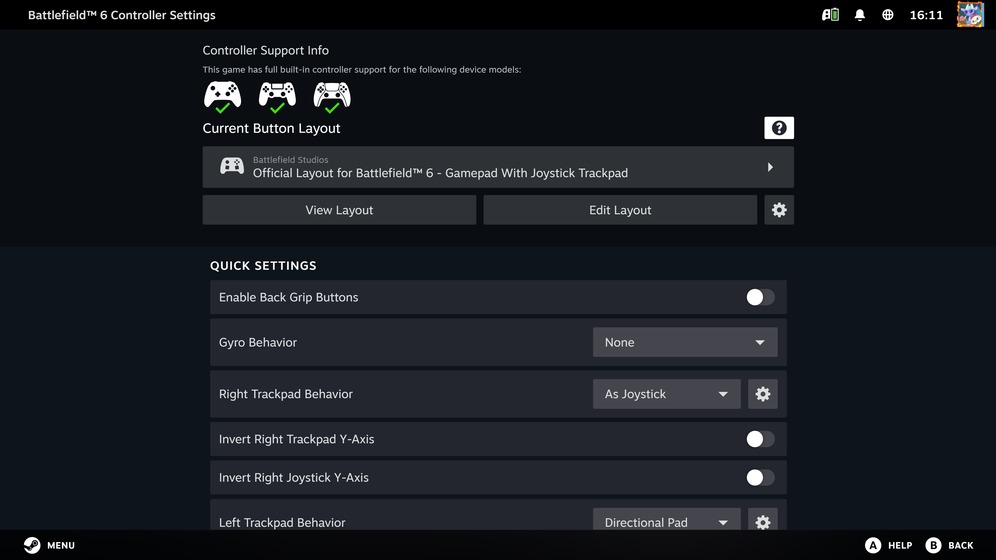This screenshot has height=560, width=996.
Task: Click the View Layout button
Action: pyautogui.click(x=339, y=210)
